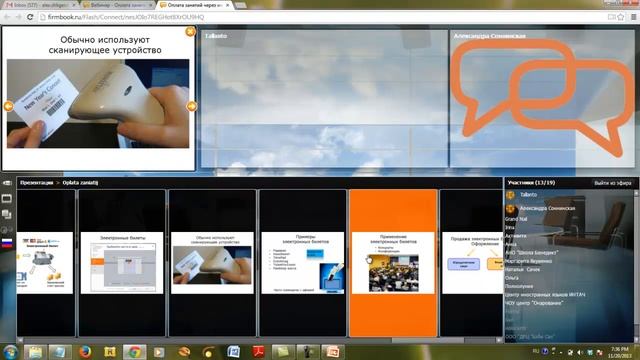Select the highlighted Применение электронных билетов thumbnail
The image size is (640, 360).
point(393,263)
